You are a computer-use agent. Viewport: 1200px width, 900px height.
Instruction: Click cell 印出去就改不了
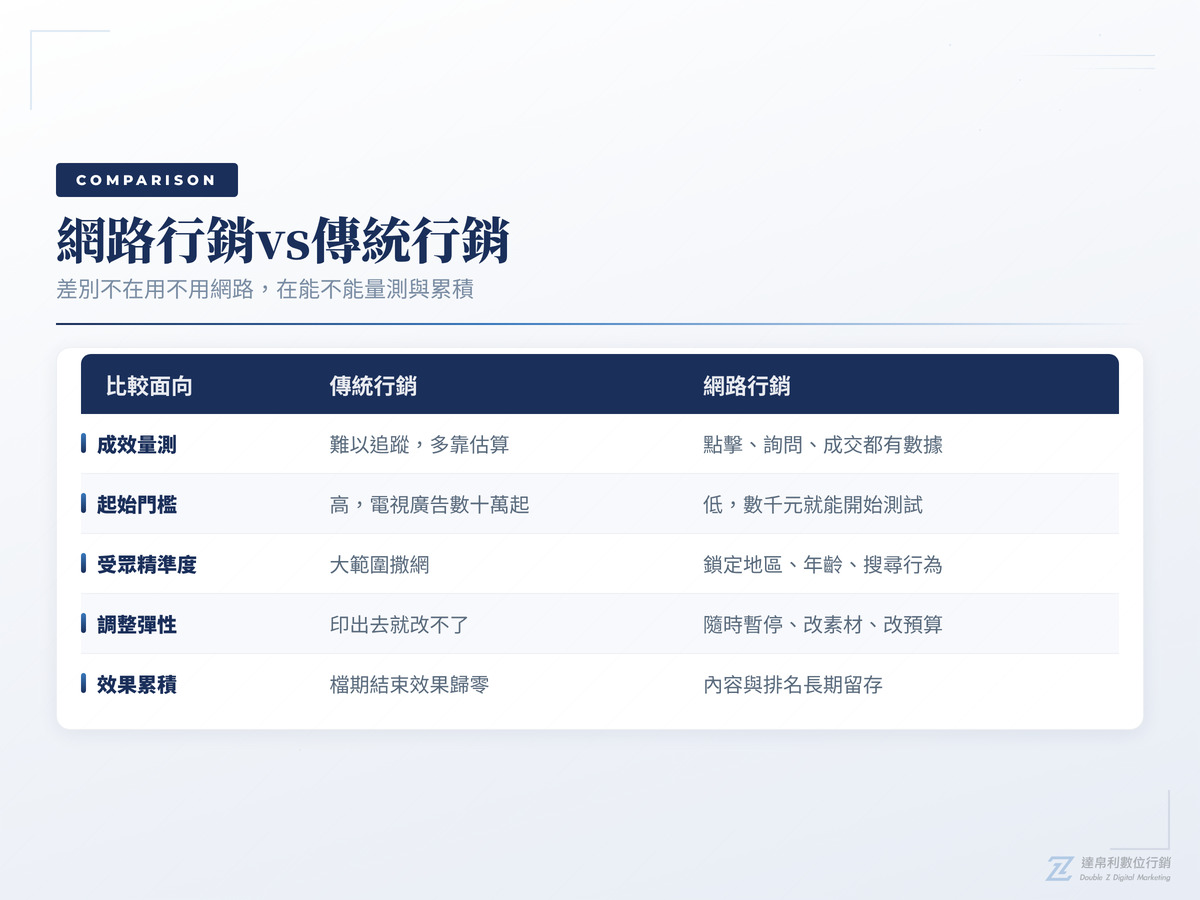pos(400,625)
